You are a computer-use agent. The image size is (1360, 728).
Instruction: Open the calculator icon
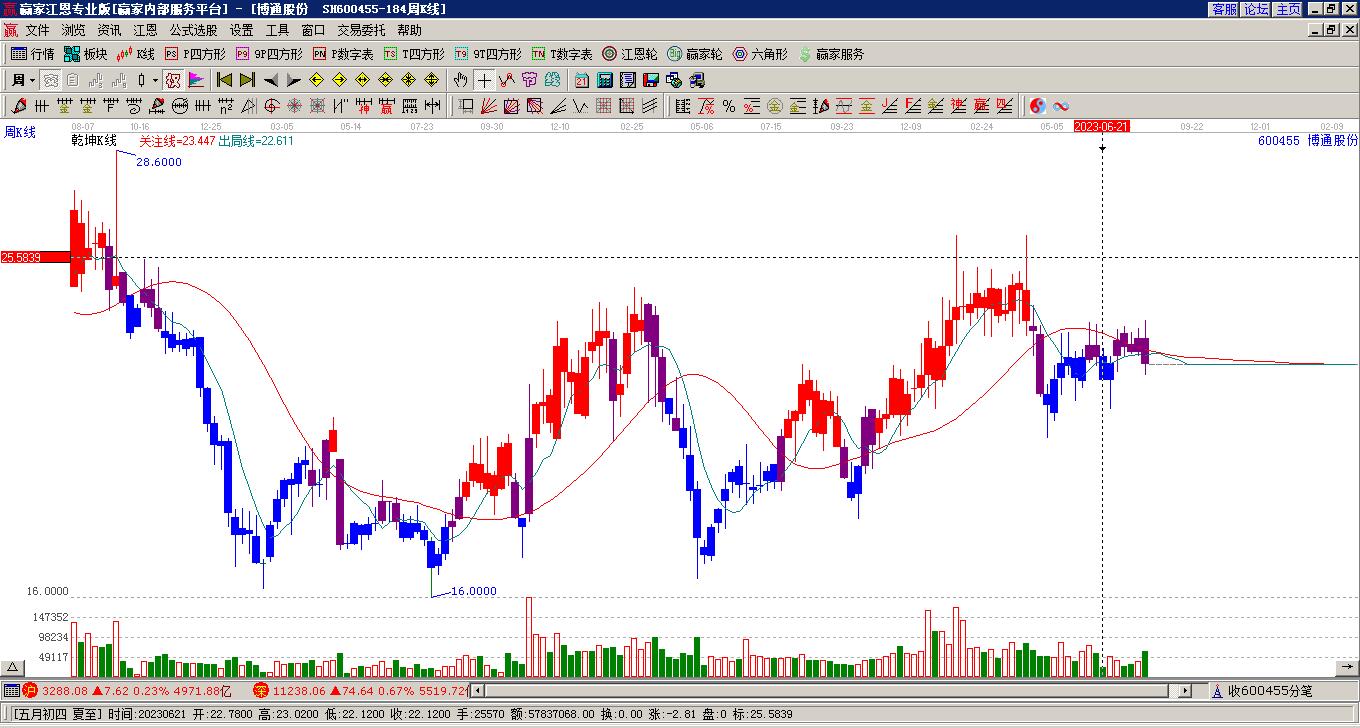click(x=605, y=80)
